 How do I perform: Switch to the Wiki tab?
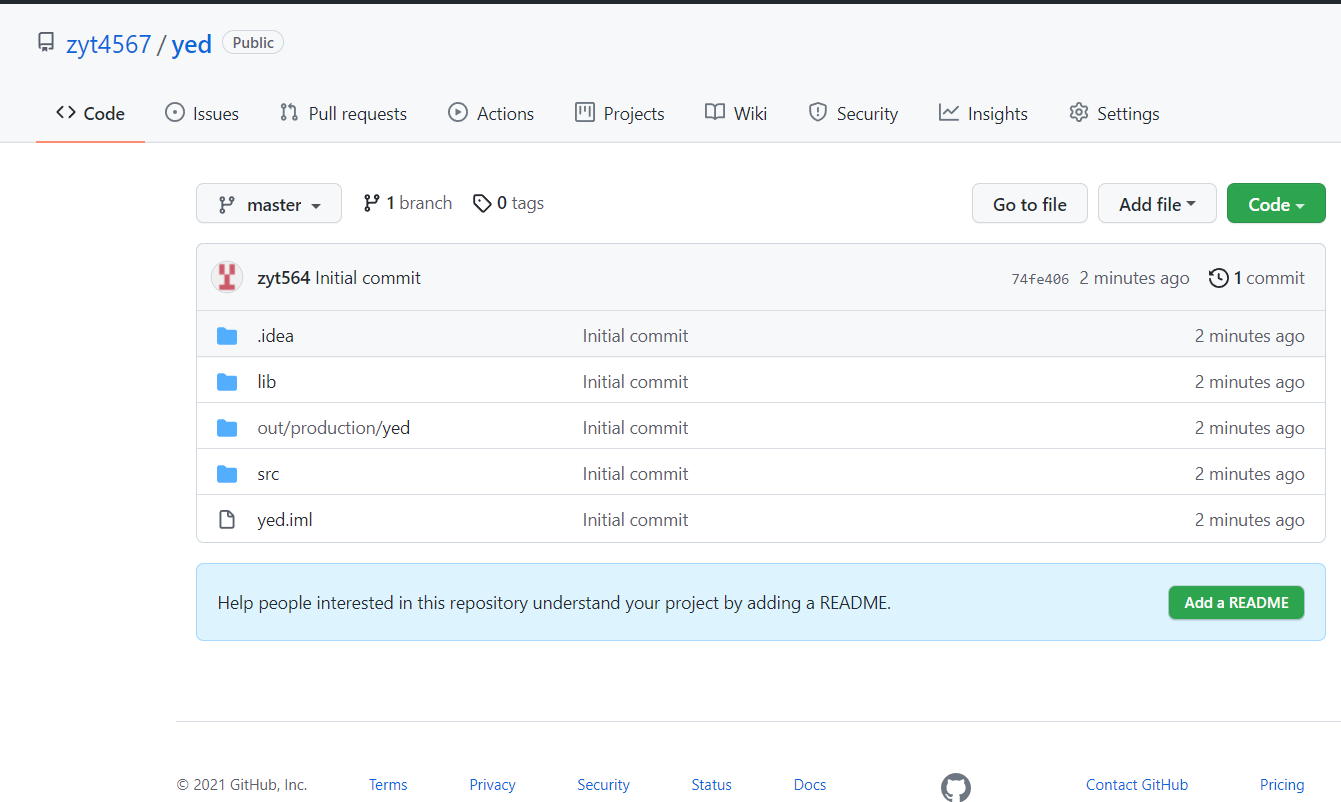tap(736, 113)
